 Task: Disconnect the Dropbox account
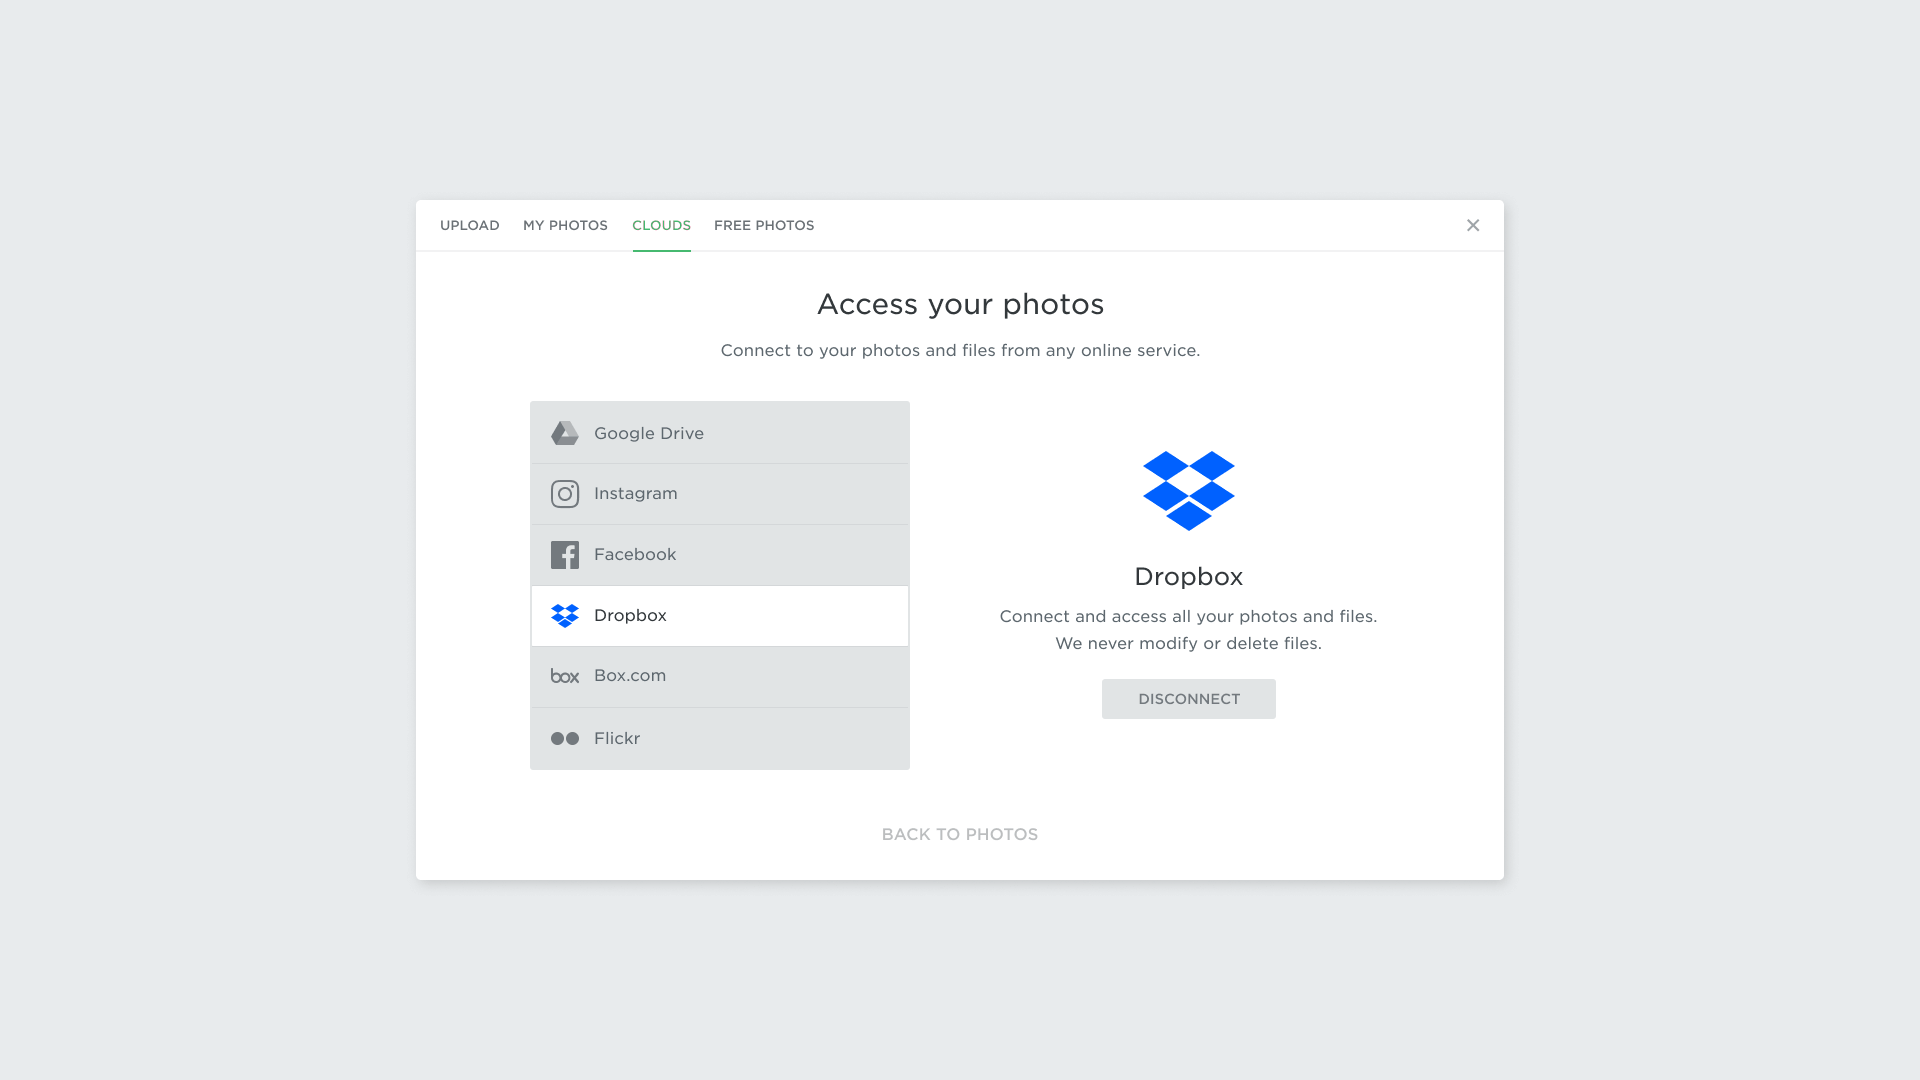(1189, 699)
